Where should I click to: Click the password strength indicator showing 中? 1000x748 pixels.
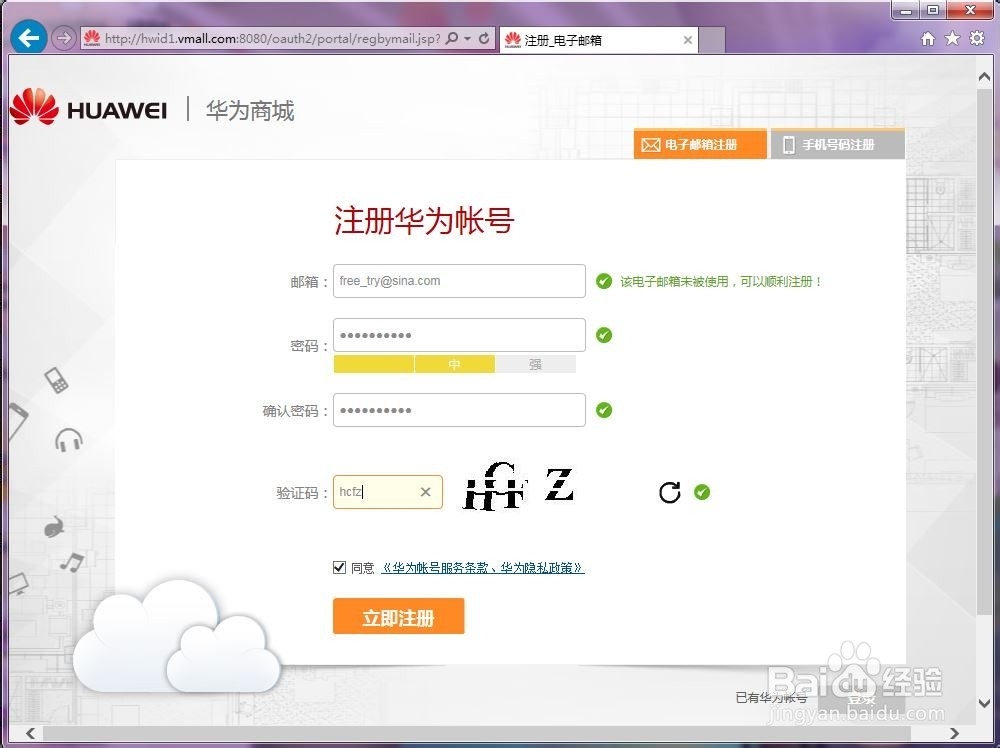pyautogui.click(x=455, y=364)
